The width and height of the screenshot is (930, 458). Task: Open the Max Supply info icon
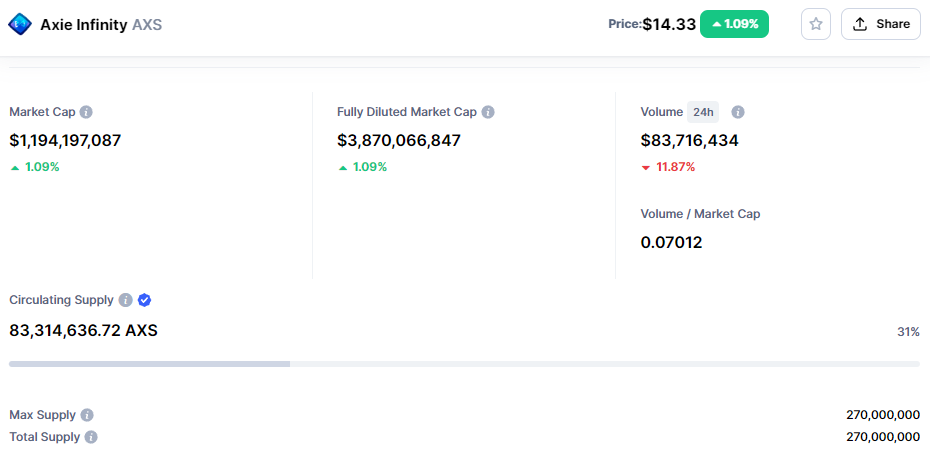coord(87,415)
